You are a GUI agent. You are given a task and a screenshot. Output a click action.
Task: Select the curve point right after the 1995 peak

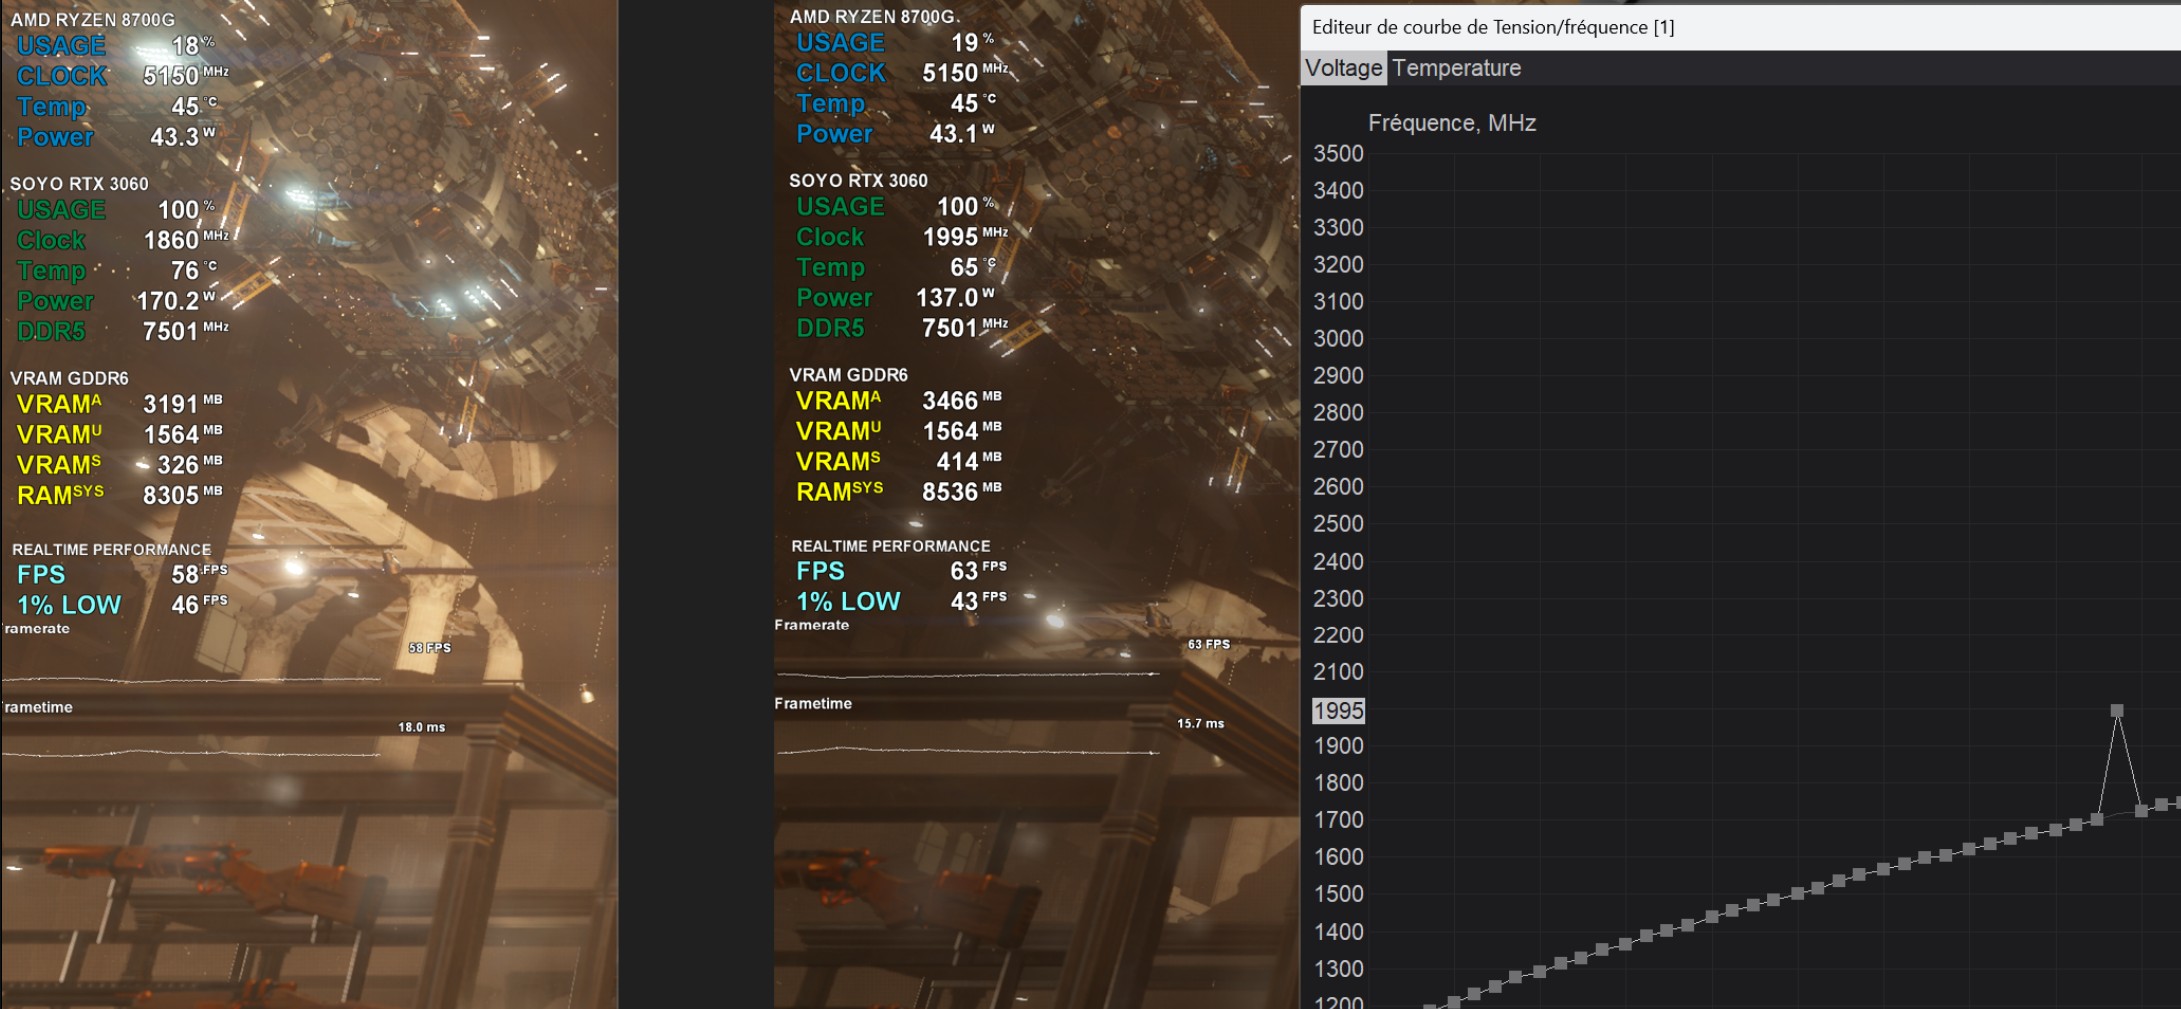pos(2141,810)
